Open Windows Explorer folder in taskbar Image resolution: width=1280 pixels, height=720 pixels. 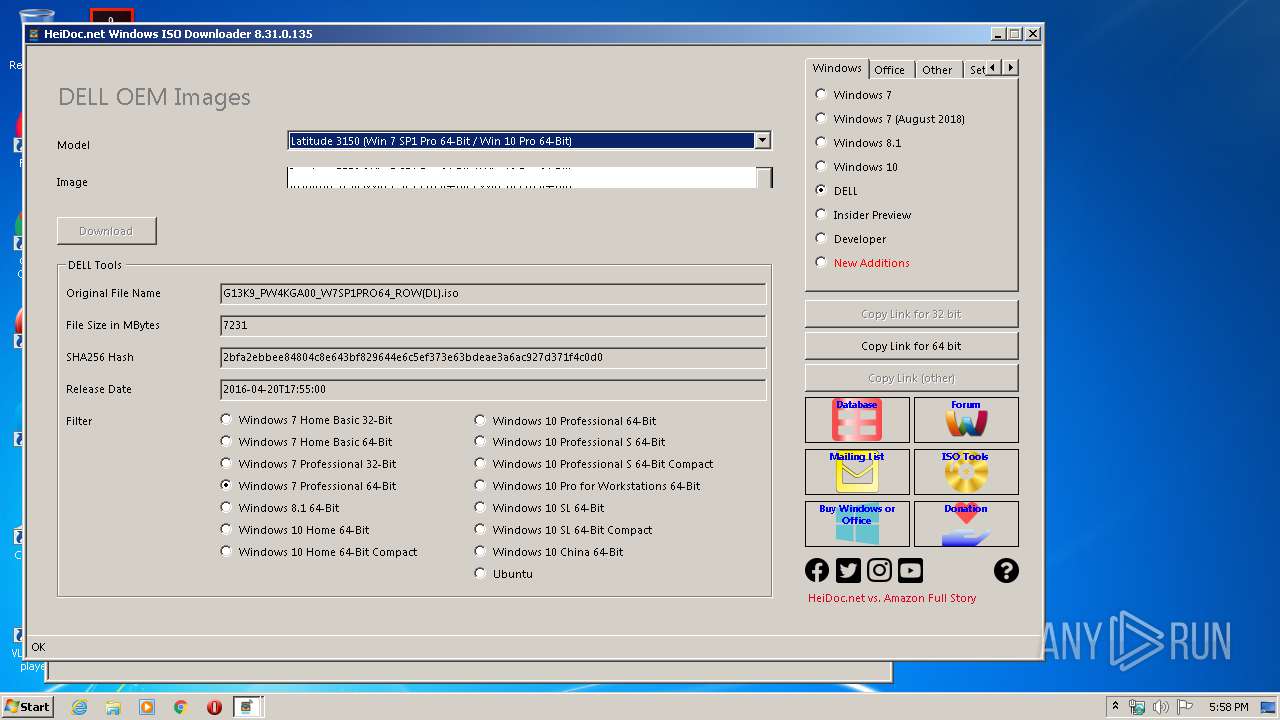[113, 707]
